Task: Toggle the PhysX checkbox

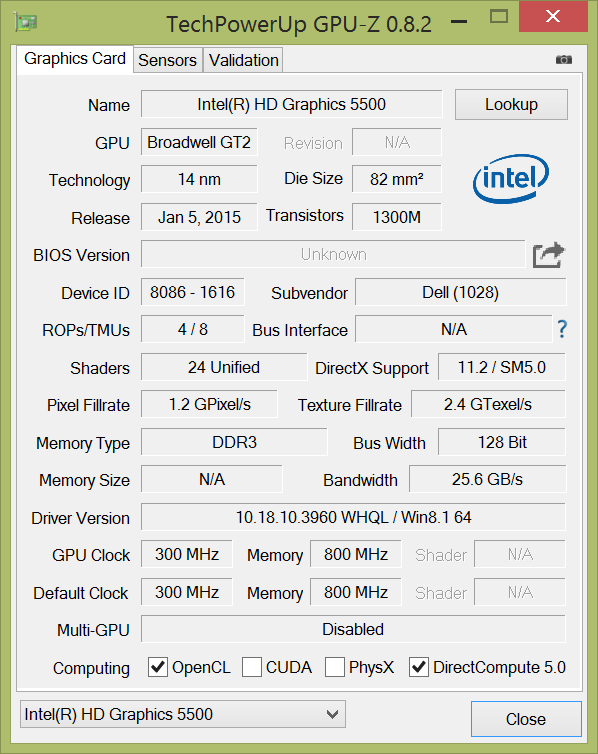Action: pyautogui.click(x=335, y=667)
